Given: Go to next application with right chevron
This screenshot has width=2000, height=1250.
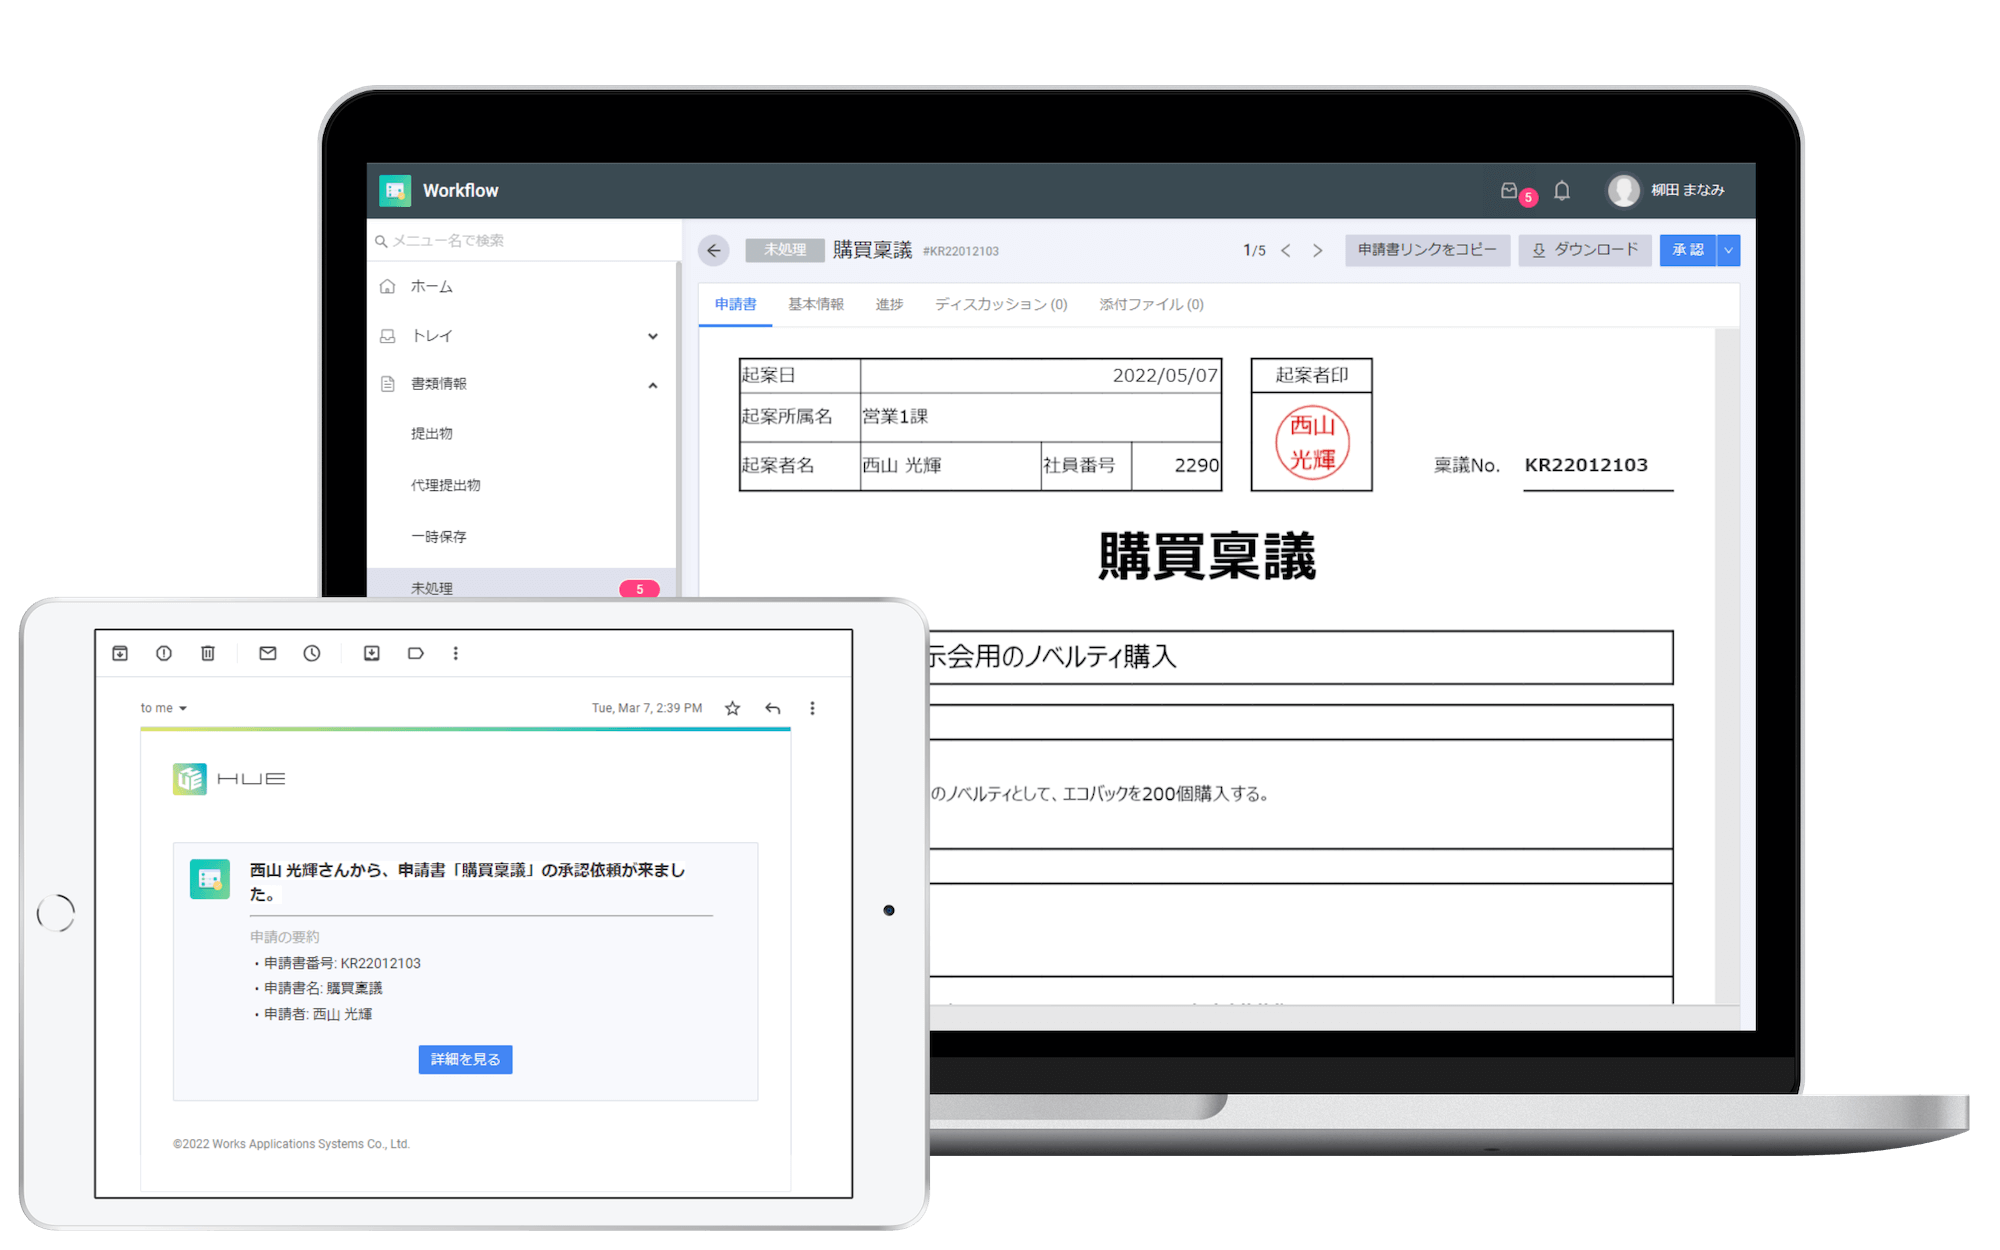Looking at the screenshot, I should (1317, 250).
